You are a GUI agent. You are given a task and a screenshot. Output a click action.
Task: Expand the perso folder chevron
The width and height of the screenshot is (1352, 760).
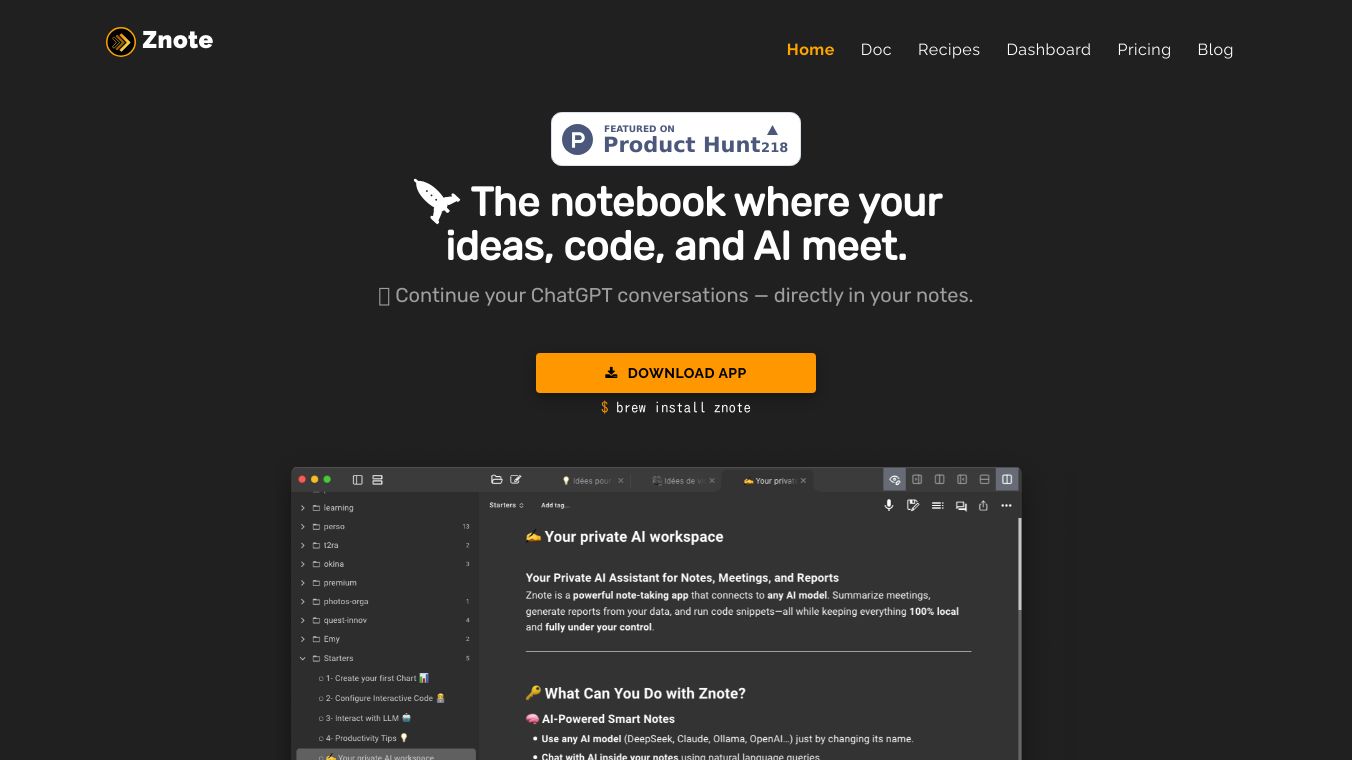point(303,527)
